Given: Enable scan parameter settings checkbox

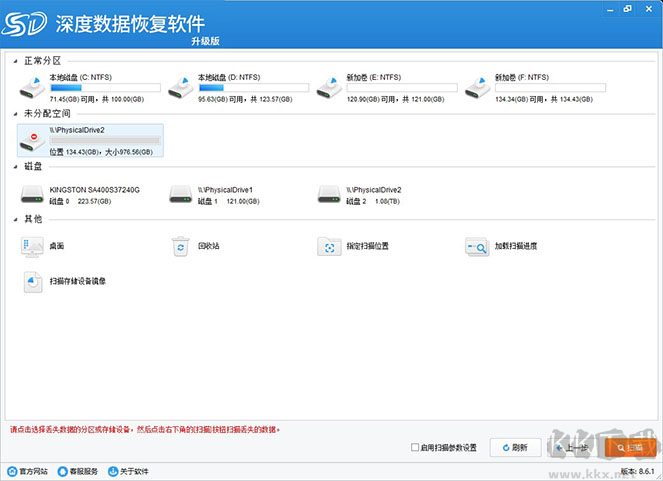Looking at the screenshot, I should pyautogui.click(x=415, y=447).
